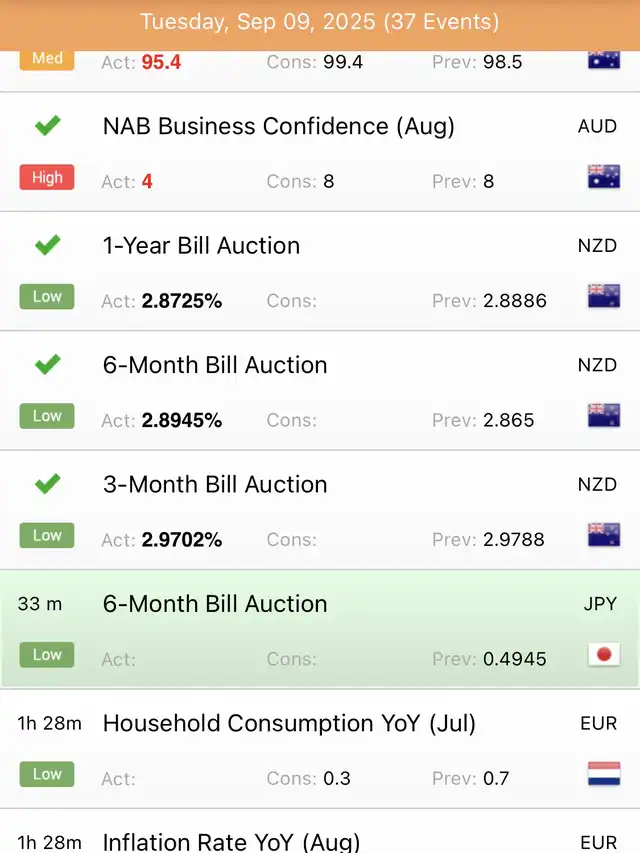Click the AUD currency label on NAB row

[597, 127]
